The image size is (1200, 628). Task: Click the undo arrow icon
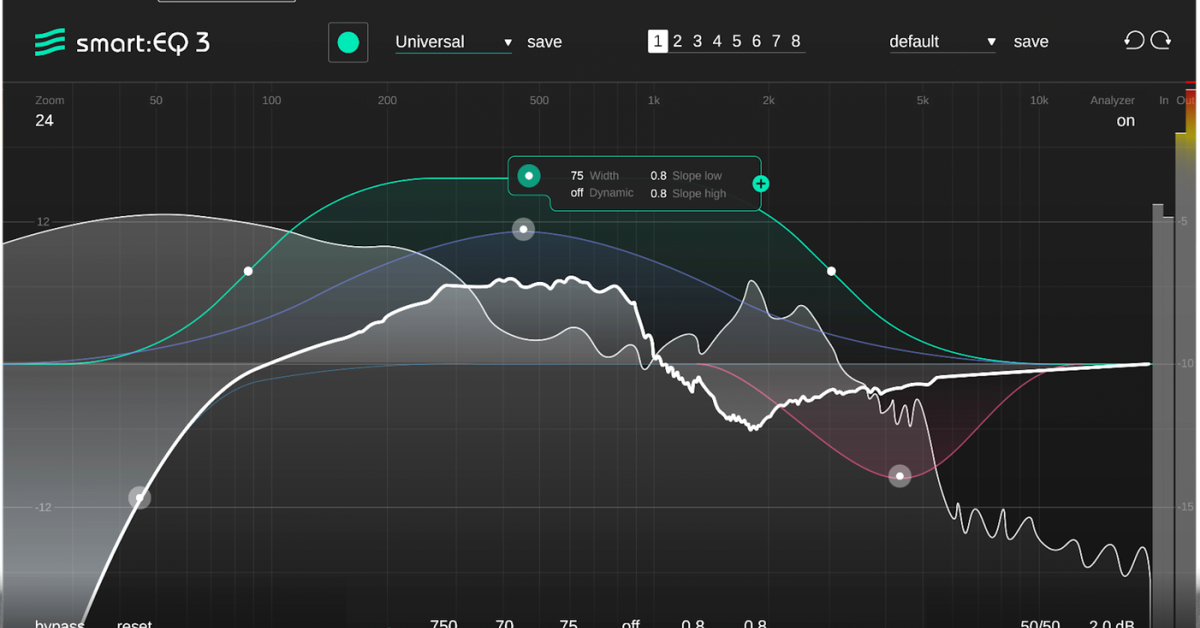(x=1135, y=41)
